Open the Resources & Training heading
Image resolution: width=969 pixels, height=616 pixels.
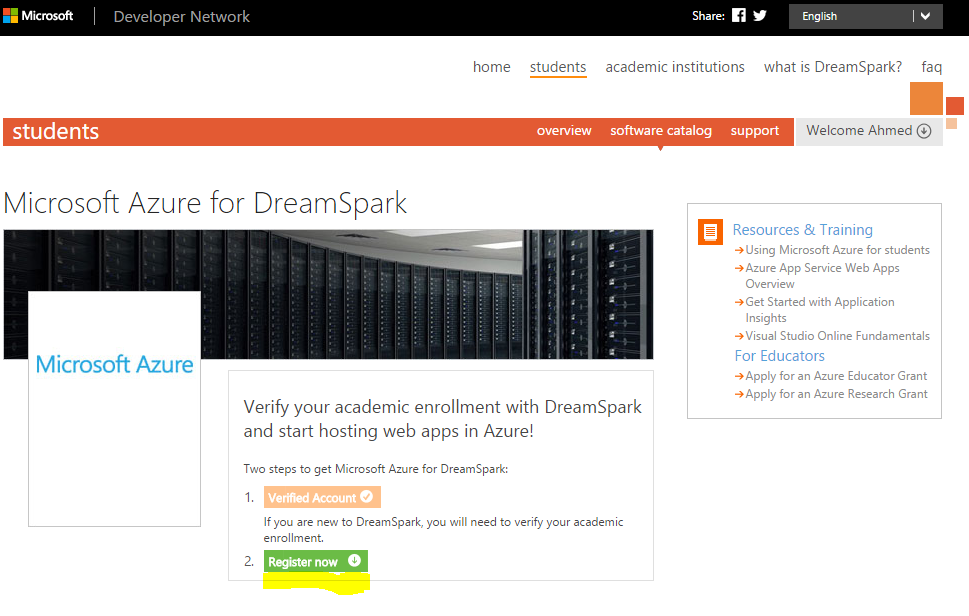(x=802, y=230)
